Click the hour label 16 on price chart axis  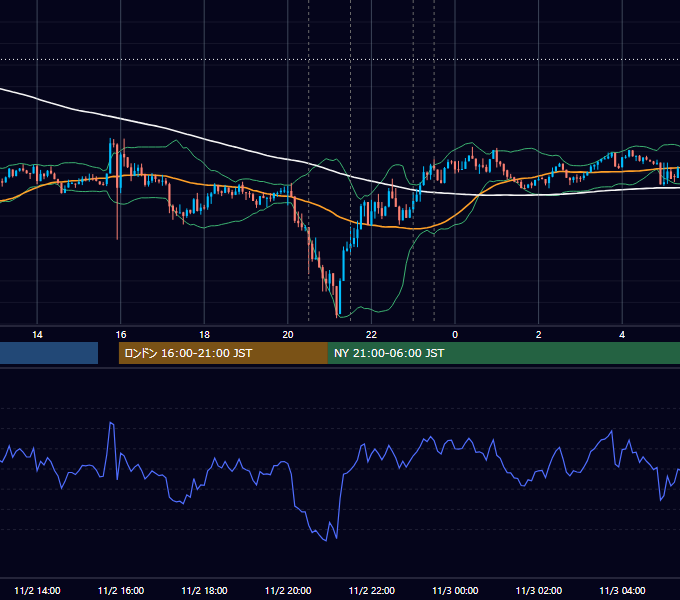tap(121, 335)
